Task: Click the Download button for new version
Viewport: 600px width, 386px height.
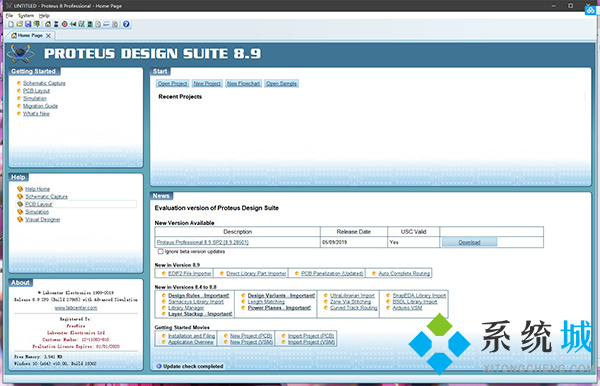Action: 470,242
